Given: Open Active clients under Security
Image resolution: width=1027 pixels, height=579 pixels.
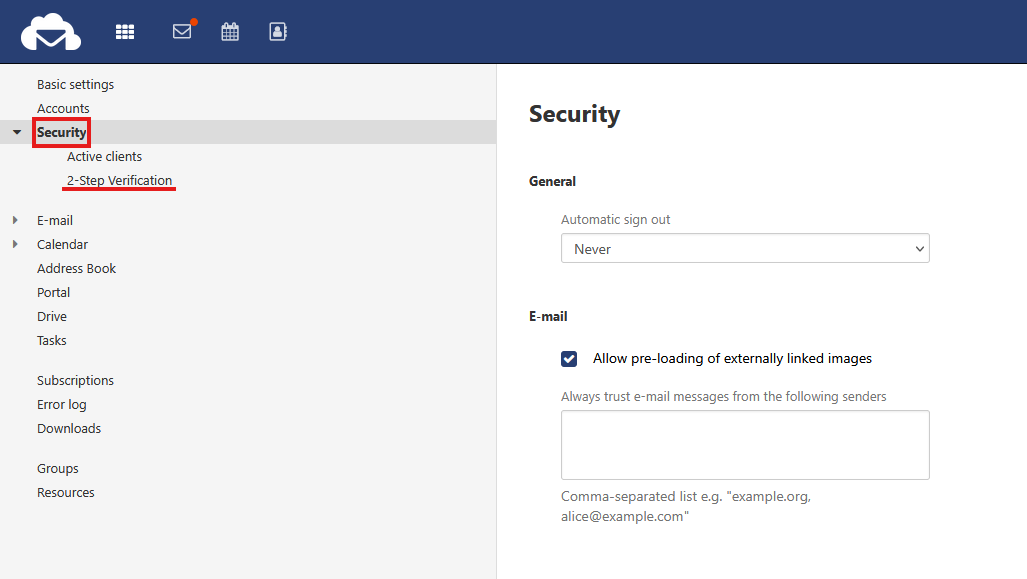Looking at the screenshot, I should [x=104, y=156].
